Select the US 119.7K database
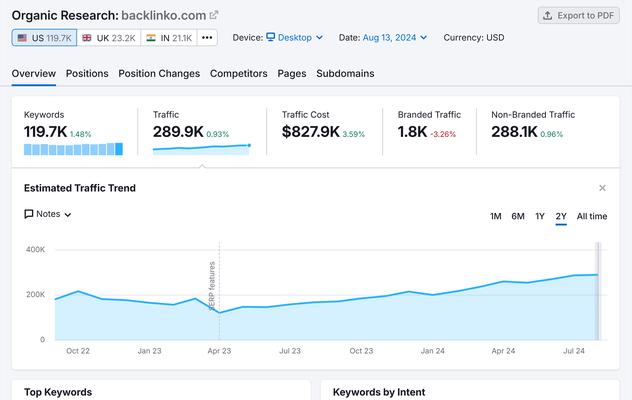Viewport: 632px width, 400px height. 44,38
